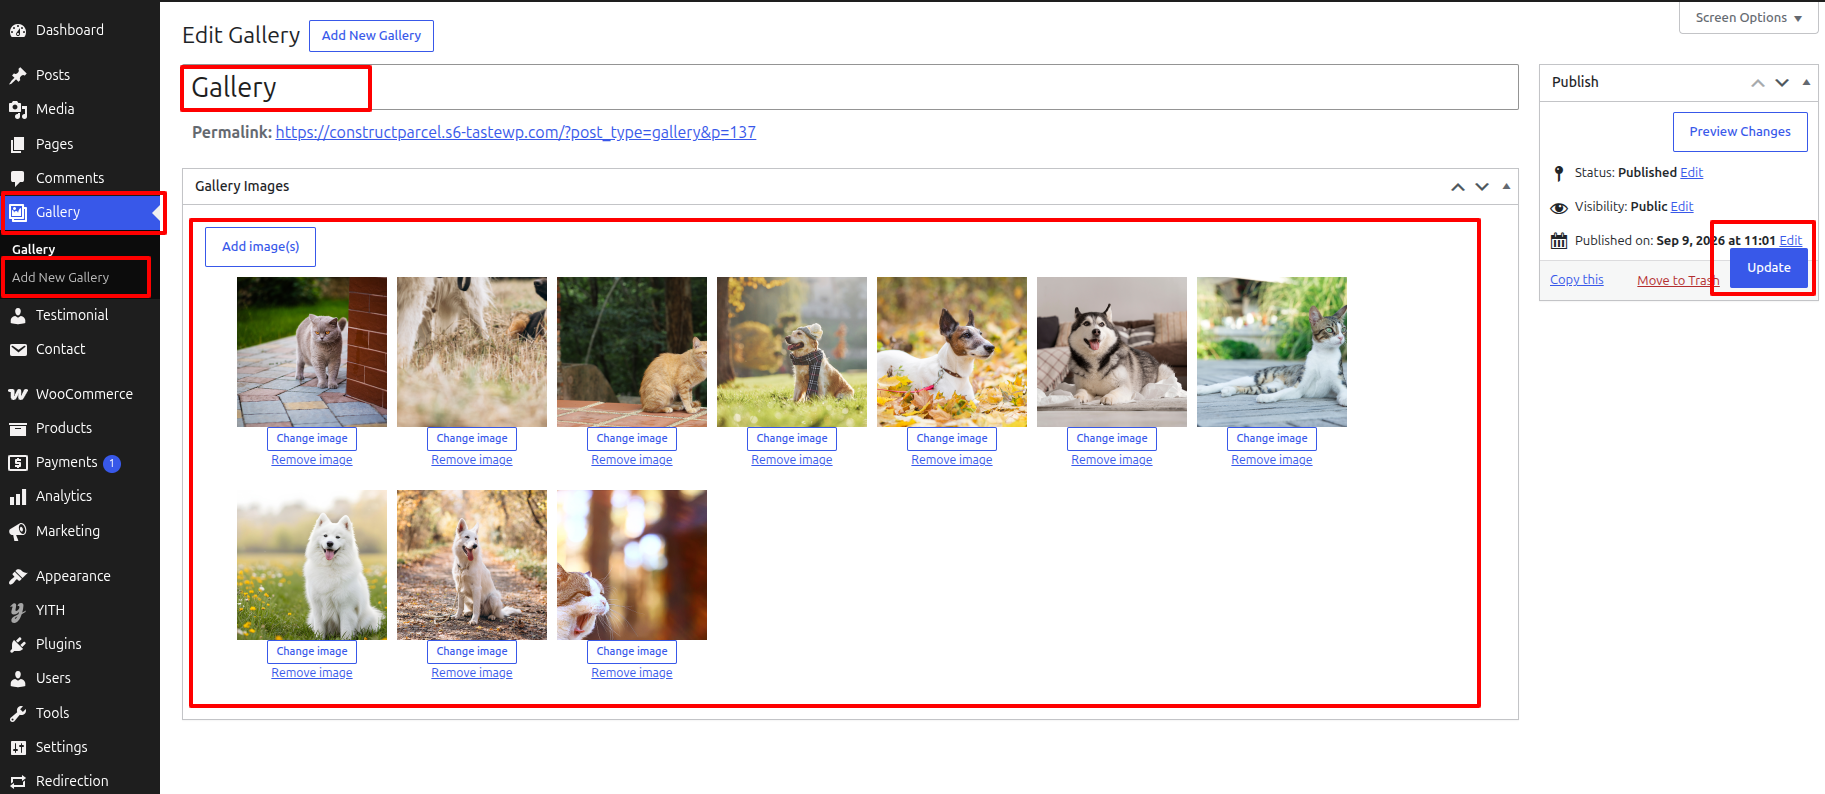Screen dimensions: 1825x794
Task: Move the gallery to Trash
Action: point(1678,281)
